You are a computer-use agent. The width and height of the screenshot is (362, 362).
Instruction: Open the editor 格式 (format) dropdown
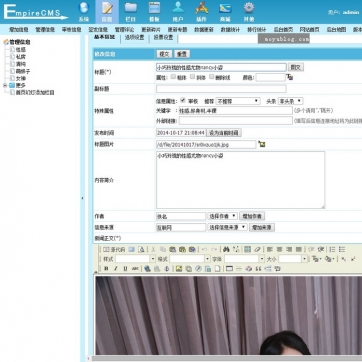[190, 259]
